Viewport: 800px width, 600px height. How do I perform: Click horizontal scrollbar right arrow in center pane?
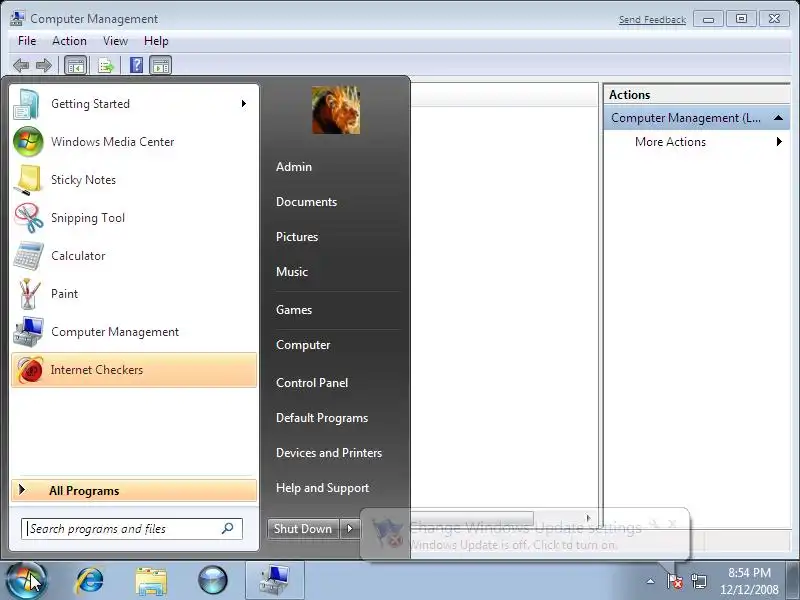click(588, 518)
